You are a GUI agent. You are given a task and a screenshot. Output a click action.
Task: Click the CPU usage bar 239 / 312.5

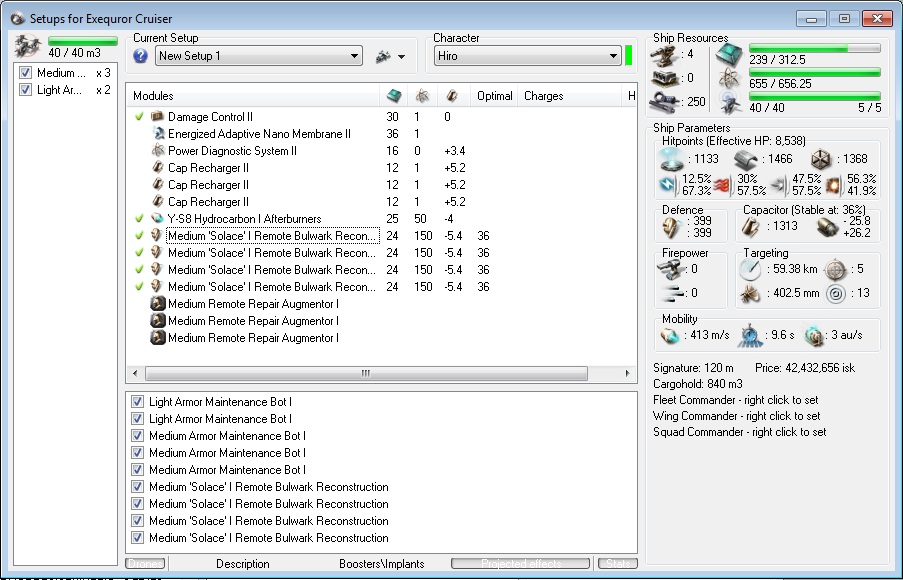(x=815, y=48)
